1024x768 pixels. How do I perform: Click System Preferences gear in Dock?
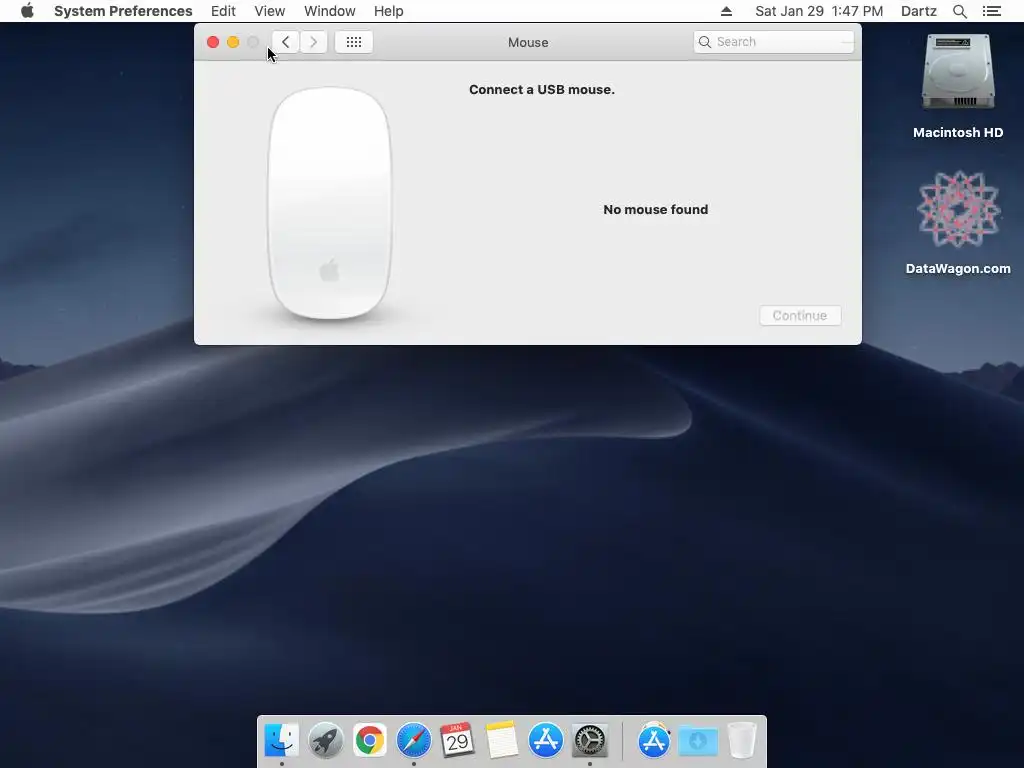590,740
